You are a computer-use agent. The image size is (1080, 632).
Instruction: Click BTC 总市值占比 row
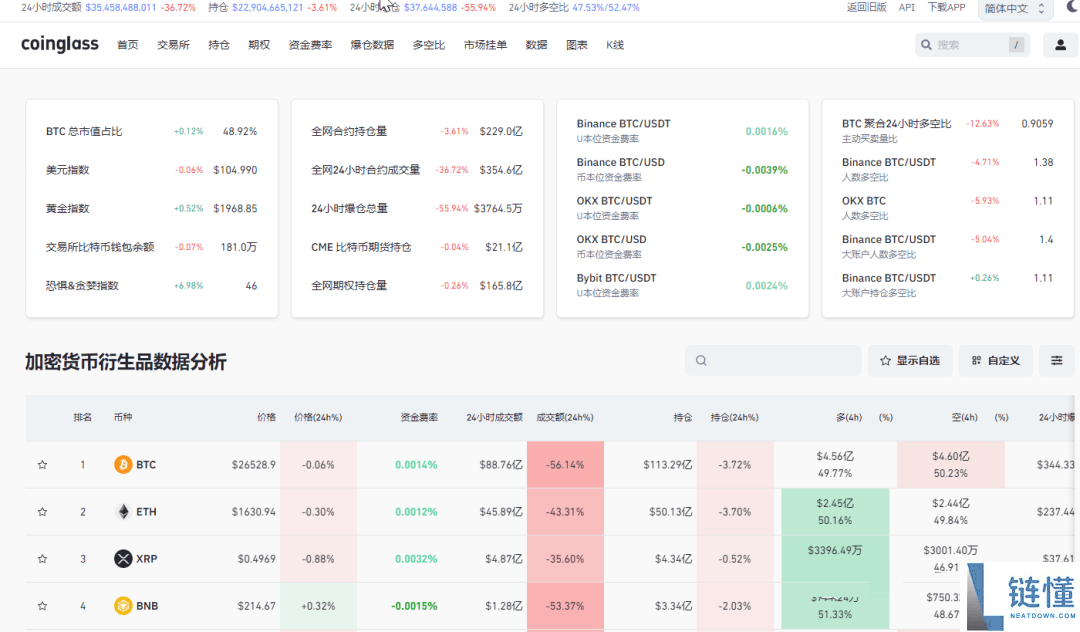[152, 131]
